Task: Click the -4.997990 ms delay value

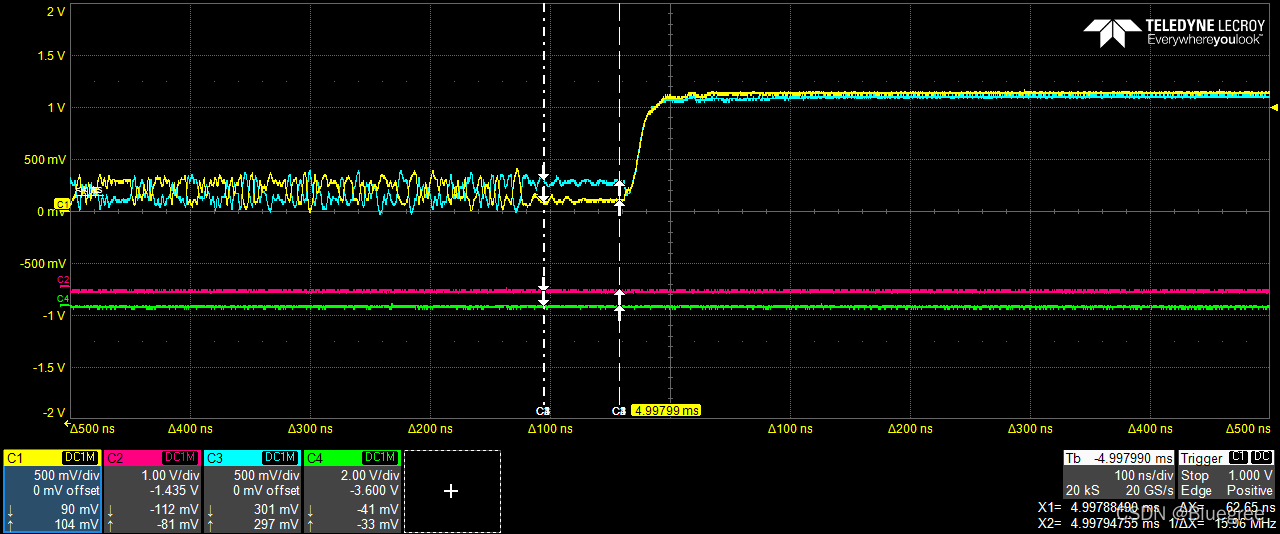Action: point(1132,458)
